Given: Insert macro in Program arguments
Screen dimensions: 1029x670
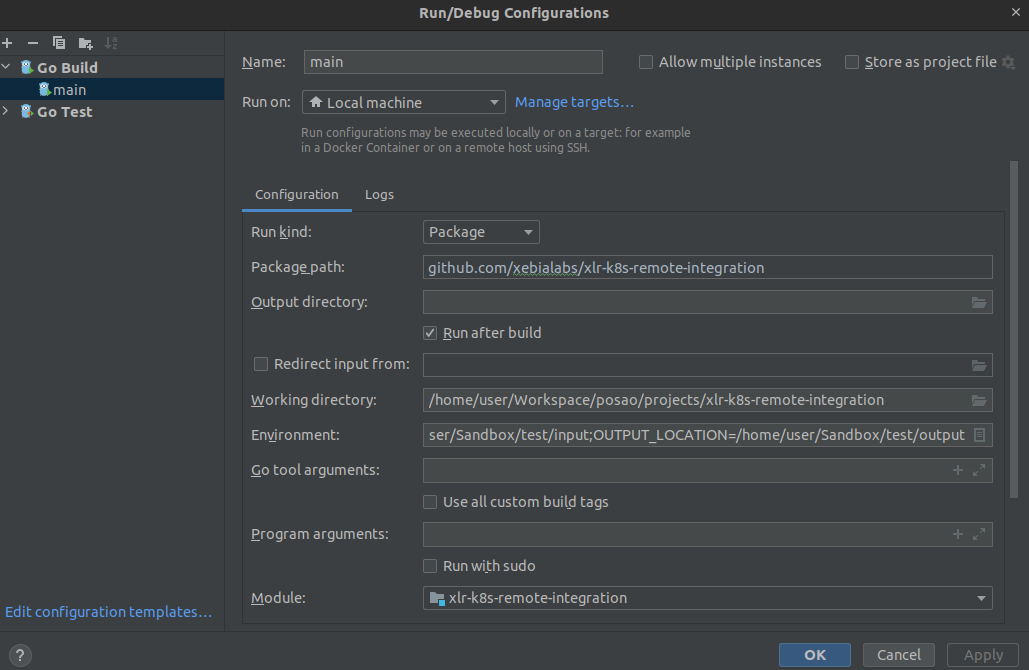Looking at the screenshot, I should click(x=957, y=534).
